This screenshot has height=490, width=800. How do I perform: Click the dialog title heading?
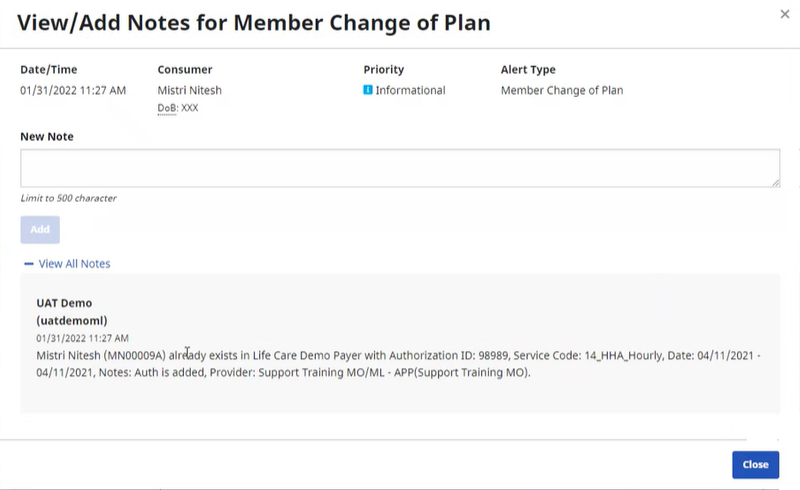254,23
